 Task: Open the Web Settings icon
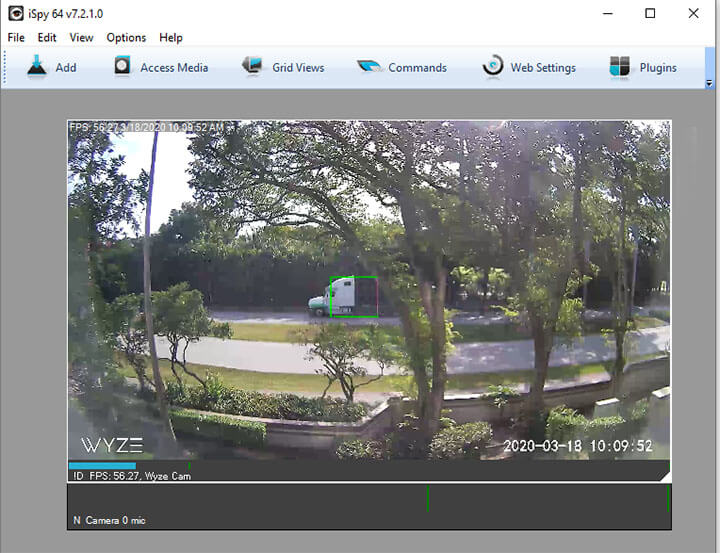point(493,67)
